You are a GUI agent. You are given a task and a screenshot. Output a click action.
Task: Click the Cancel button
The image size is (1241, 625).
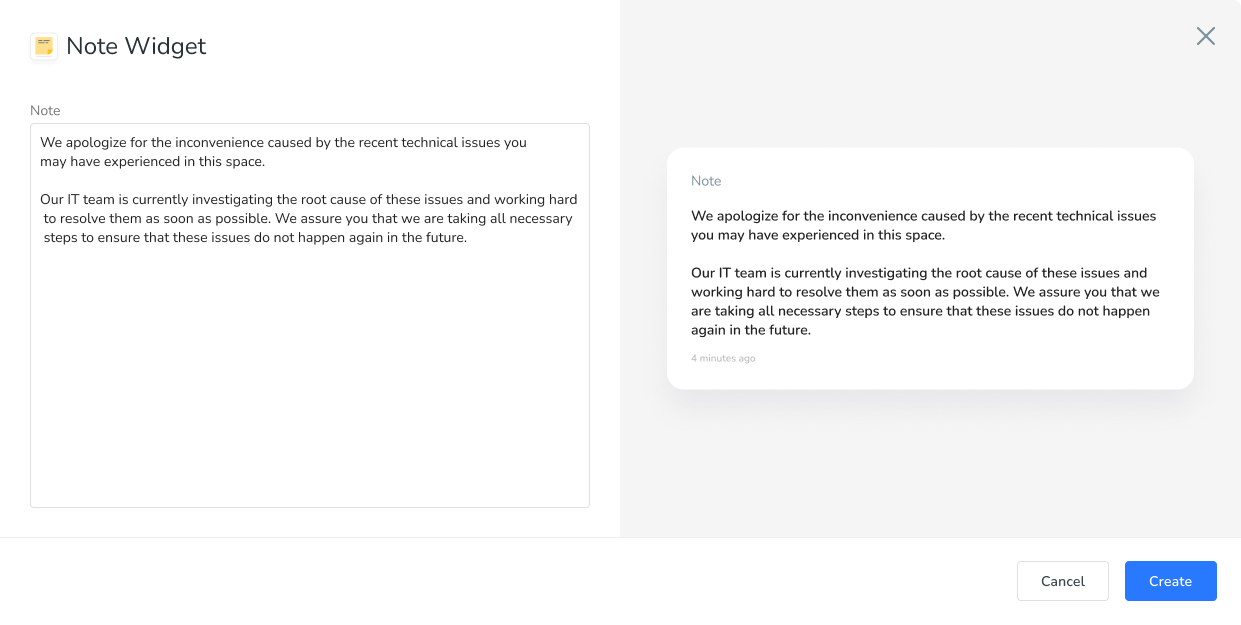pyautogui.click(x=1062, y=581)
